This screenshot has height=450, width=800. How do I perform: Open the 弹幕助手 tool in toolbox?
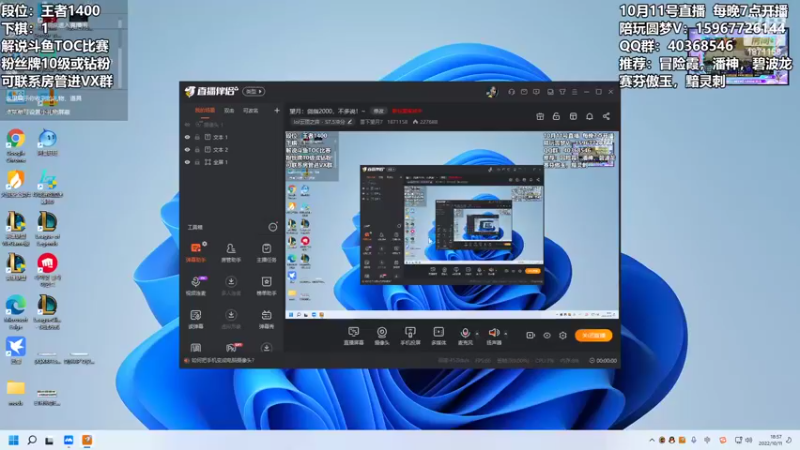click(x=195, y=252)
